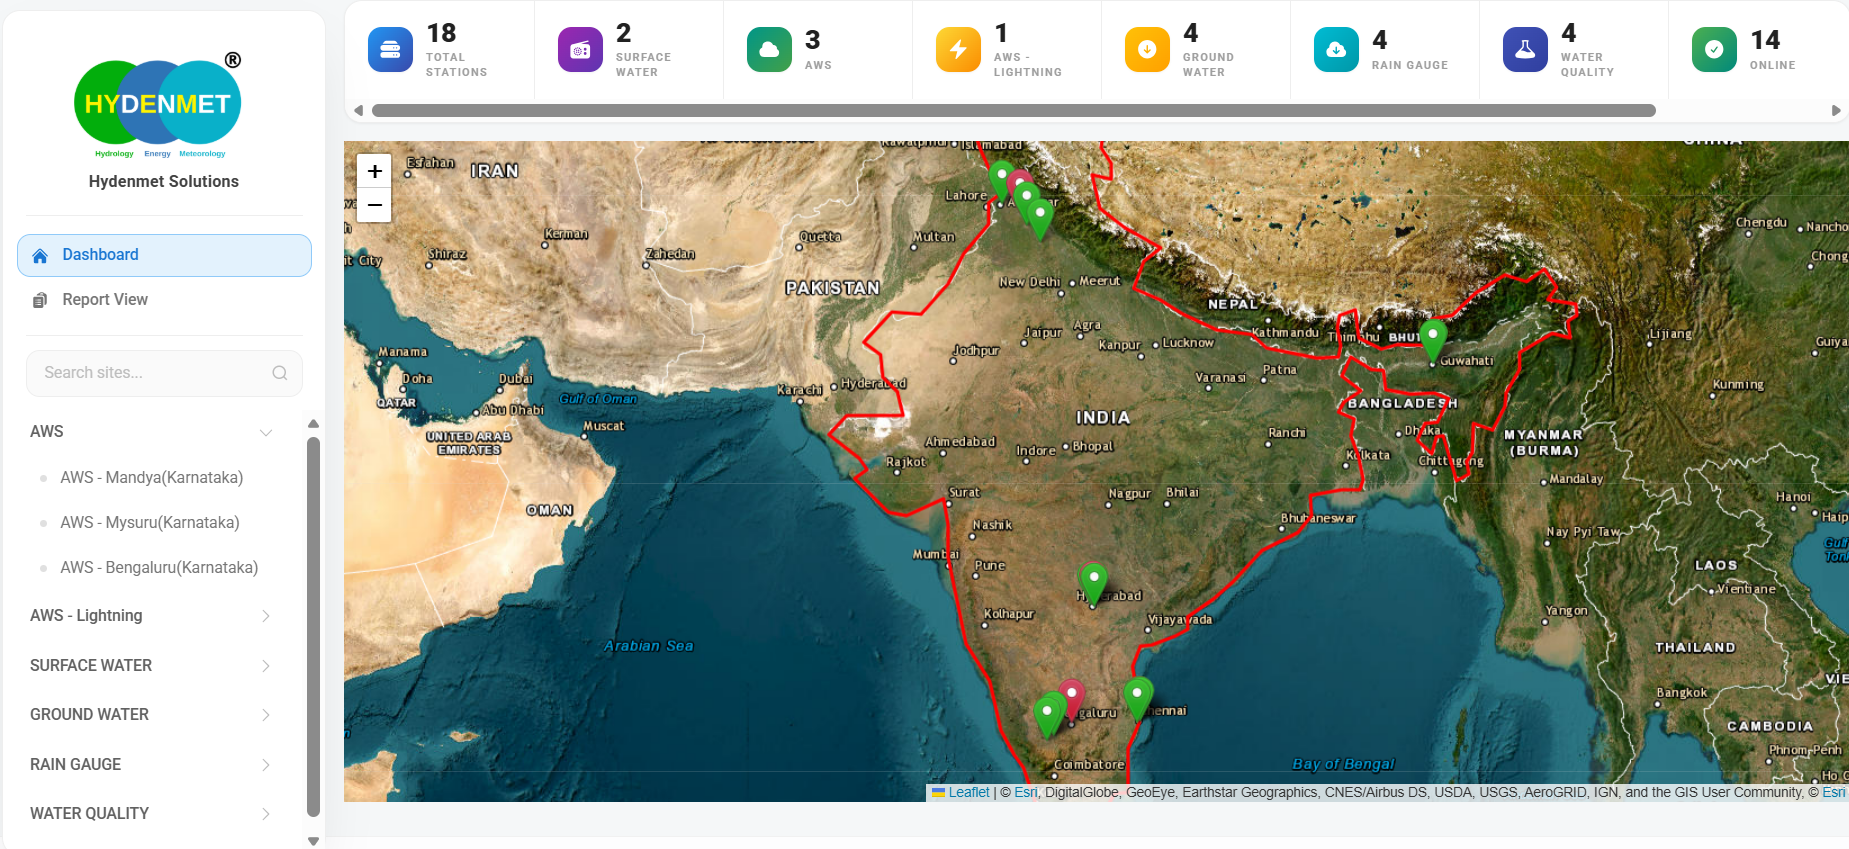The image size is (1849, 849).
Task: Click the 14 Online card
Action: [x=1758, y=50]
